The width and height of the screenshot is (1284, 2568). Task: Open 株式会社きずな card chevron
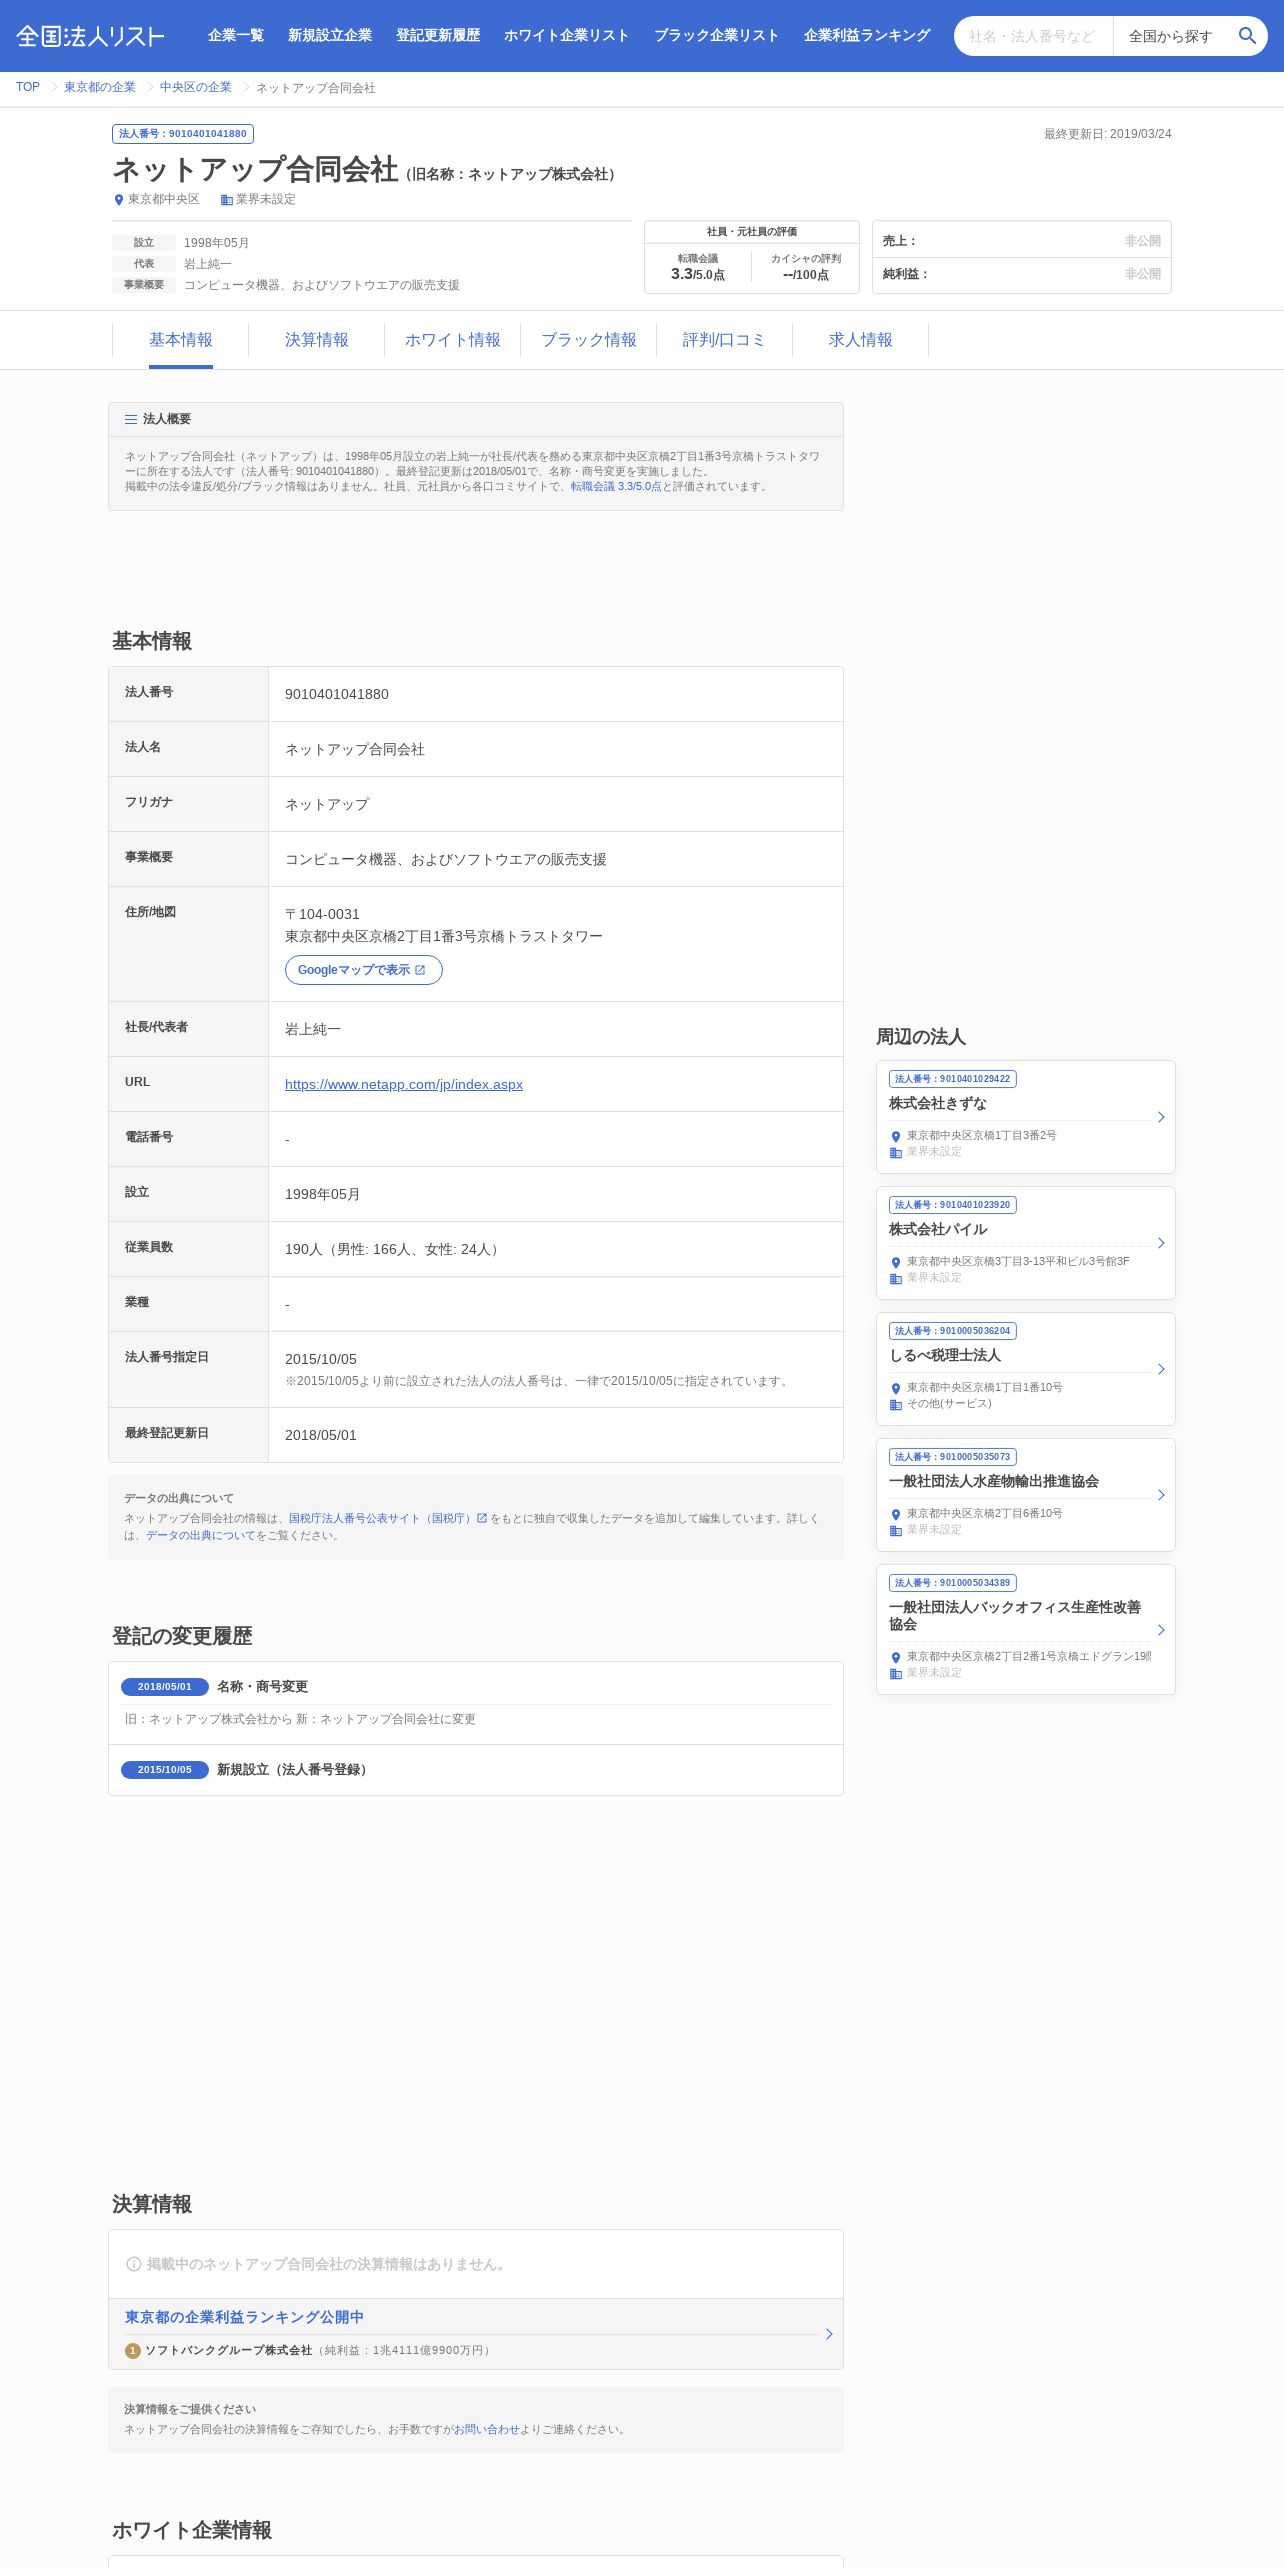coord(1161,1117)
